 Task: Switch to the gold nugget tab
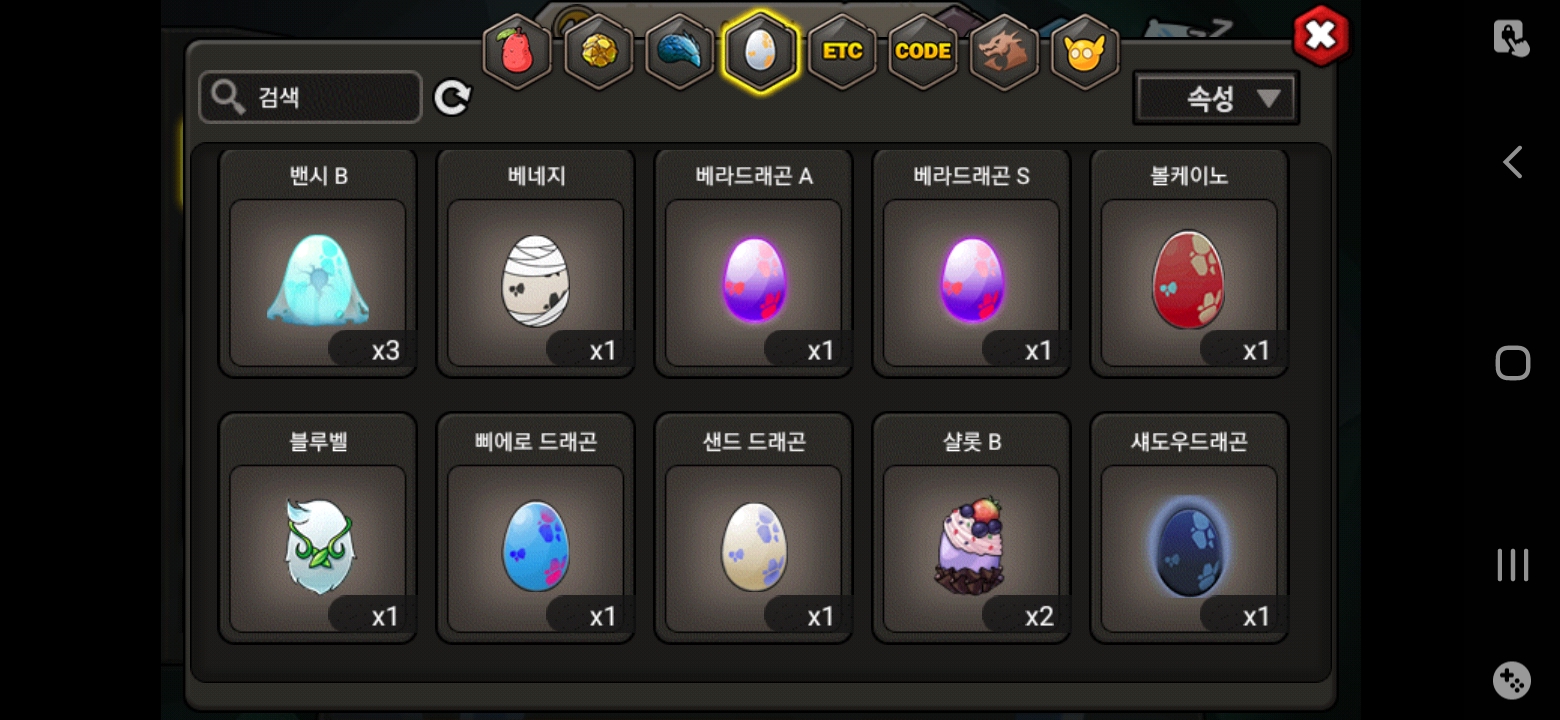pos(598,52)
